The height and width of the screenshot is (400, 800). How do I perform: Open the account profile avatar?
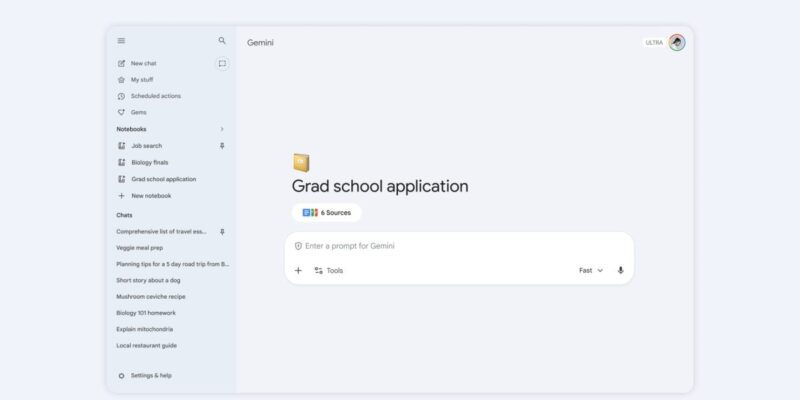[x=677, y=43]
